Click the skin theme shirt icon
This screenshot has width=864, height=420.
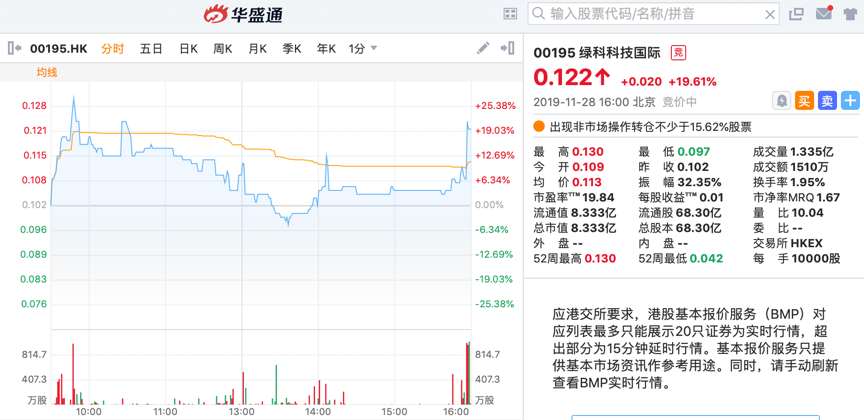coord(850,14)
